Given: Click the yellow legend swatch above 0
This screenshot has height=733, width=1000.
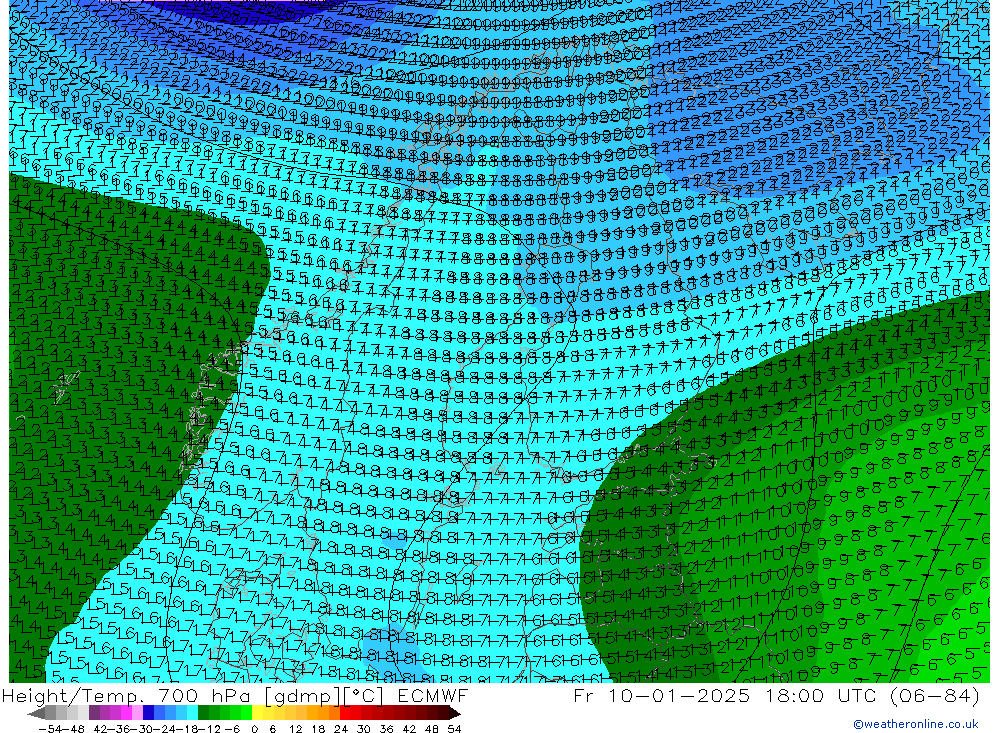Looking at the screenshot, I should pos(258,714).
